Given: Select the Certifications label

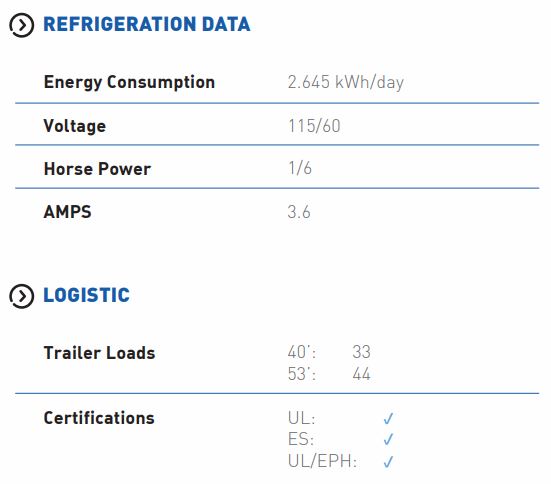Looking at the screenshot, I should 99,418.
